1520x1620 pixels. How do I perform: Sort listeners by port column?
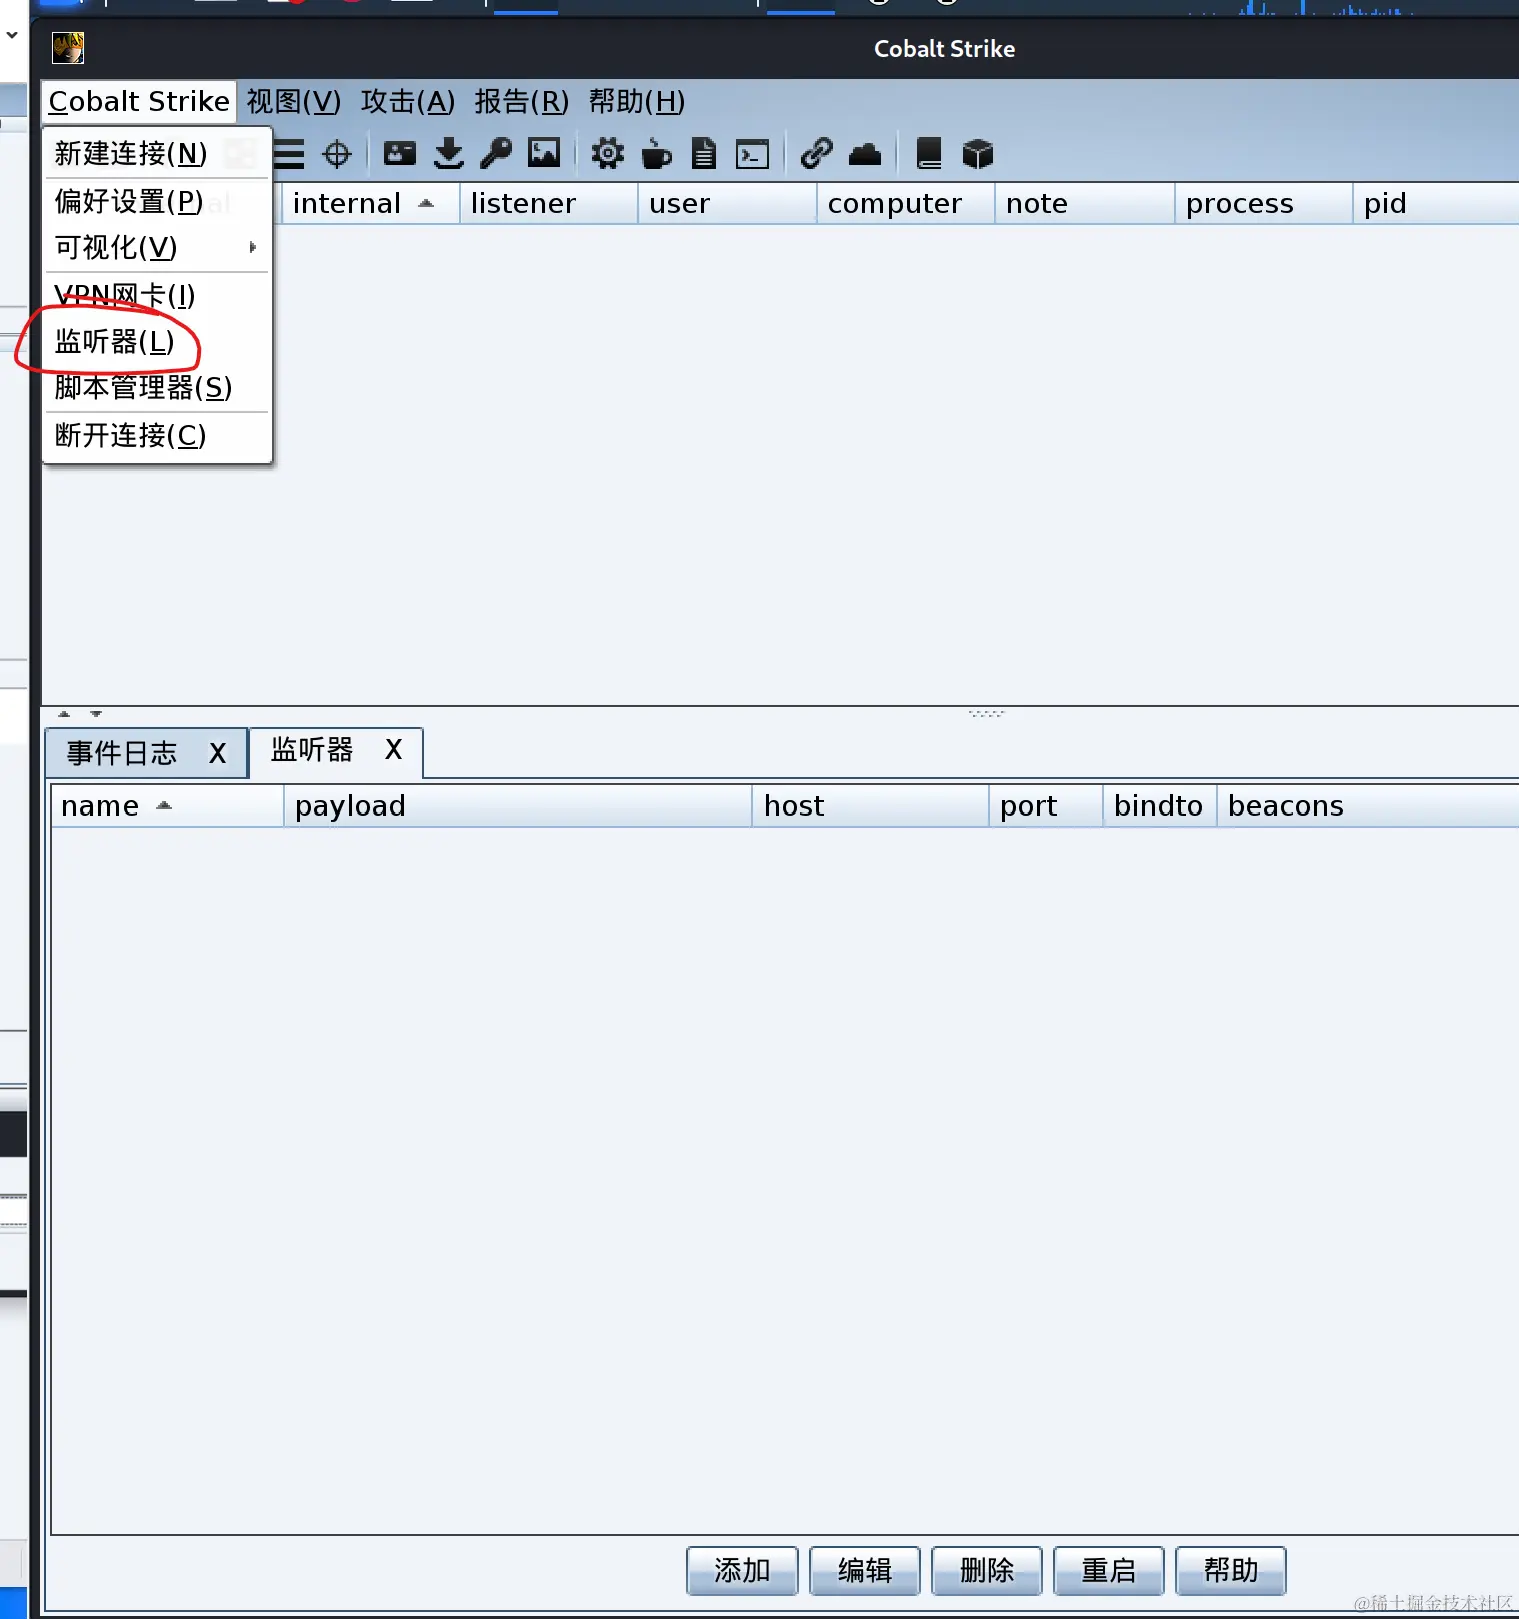pyautogui.click(x=1047, y=806)
